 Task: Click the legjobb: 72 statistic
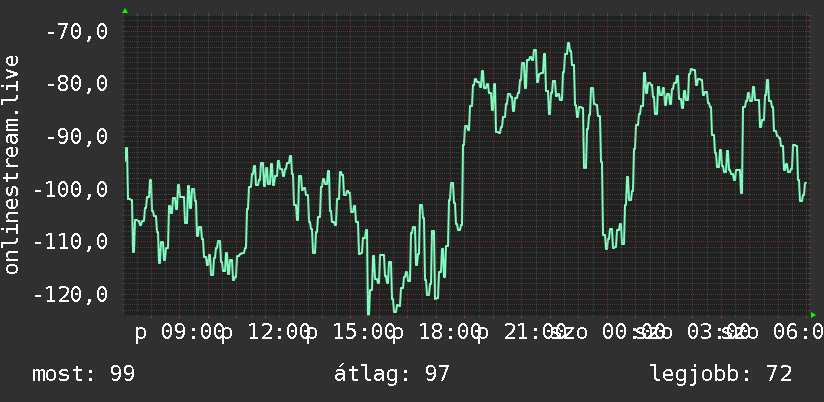pos(721,374)
